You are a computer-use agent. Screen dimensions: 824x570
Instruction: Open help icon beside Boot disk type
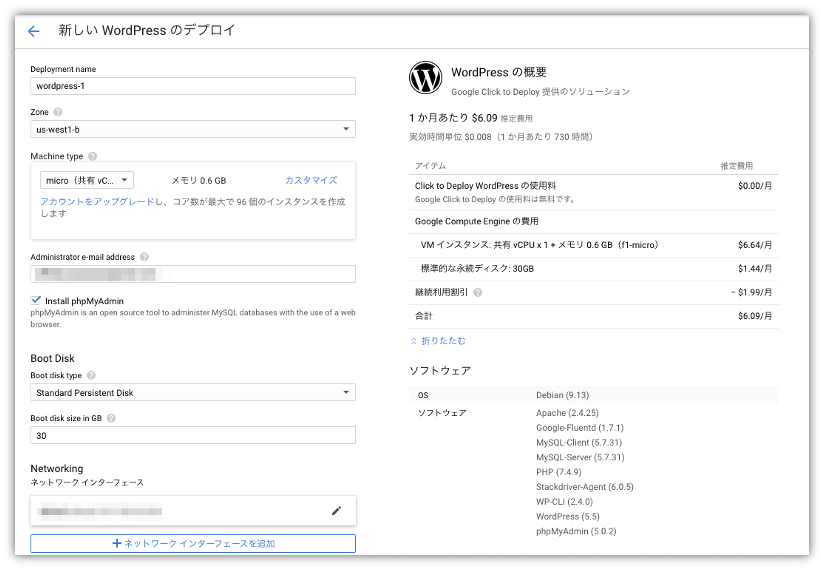91,375
